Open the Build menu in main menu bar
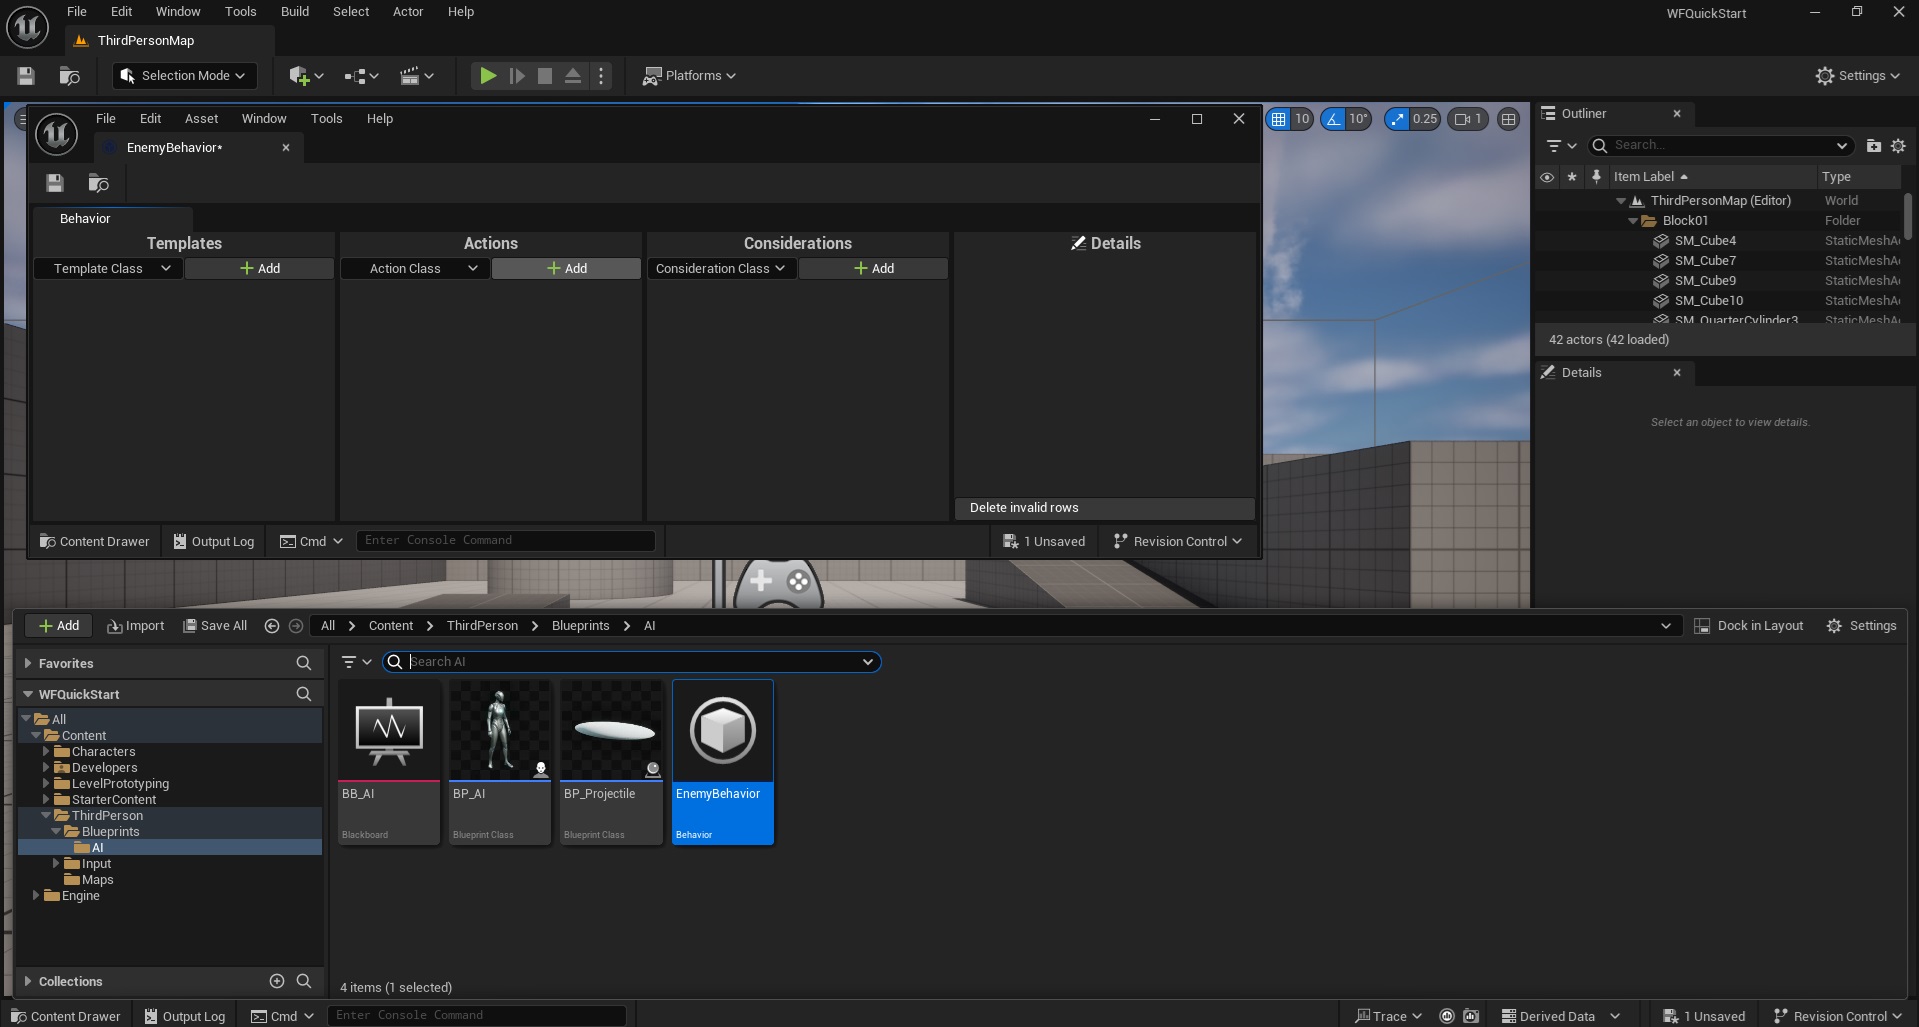The height and width of the screenshot is (1027, 1919). pos(294,12)
